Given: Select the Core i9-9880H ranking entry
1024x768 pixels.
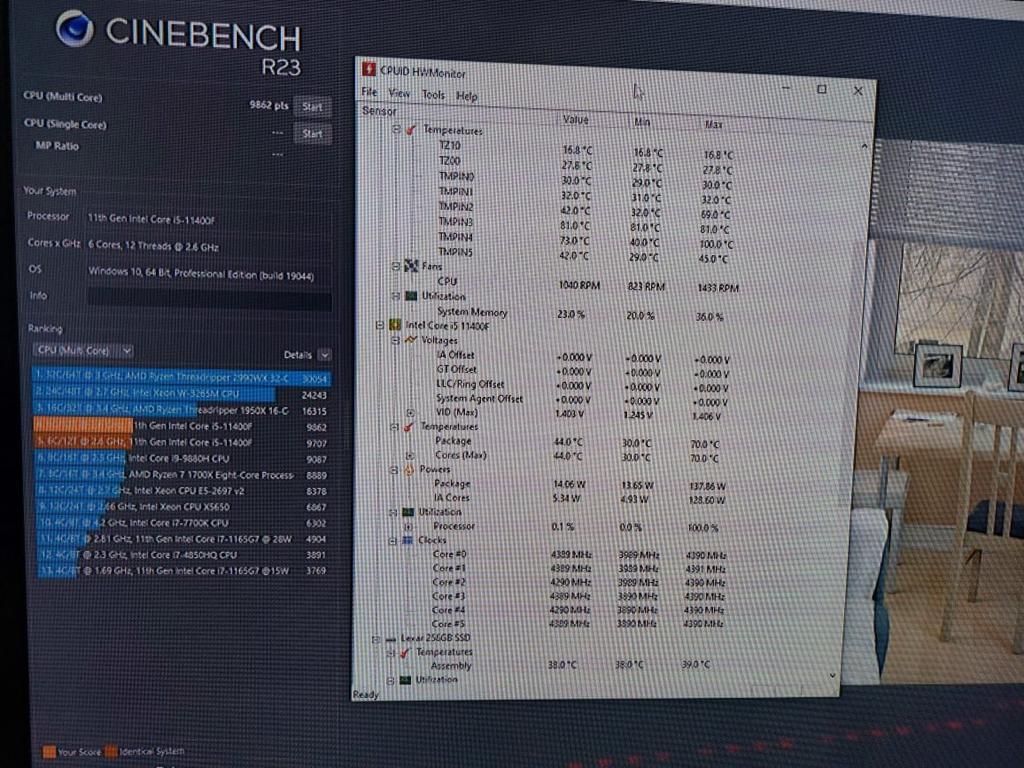Looking at the screenshot, I should tap(181, 458).
